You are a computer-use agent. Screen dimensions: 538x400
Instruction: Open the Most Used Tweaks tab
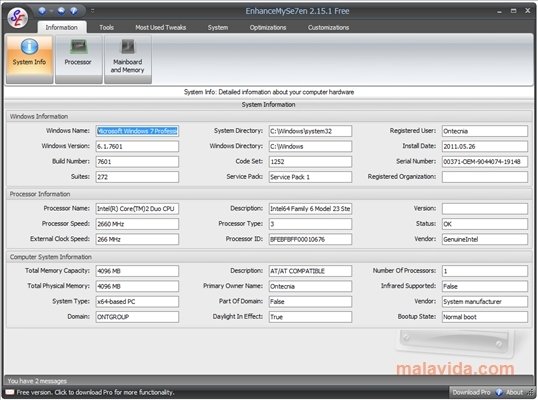click(161, 27)
